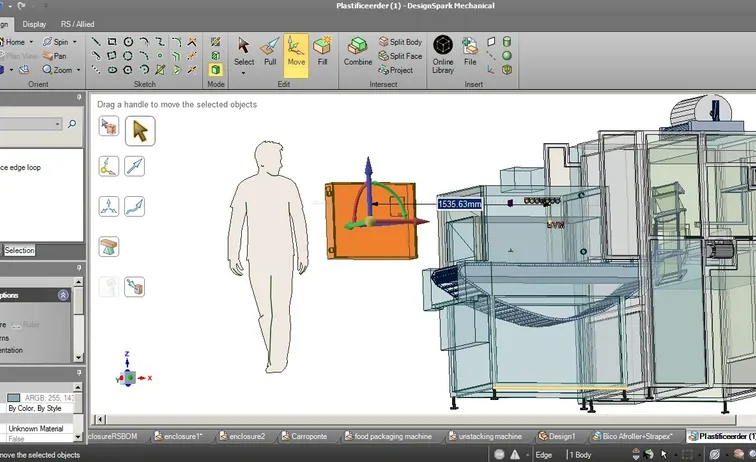This screenshot has height=462, width=756.
Task: Expand the Select tool dropdown arrow
Action: tap(244, 73)
